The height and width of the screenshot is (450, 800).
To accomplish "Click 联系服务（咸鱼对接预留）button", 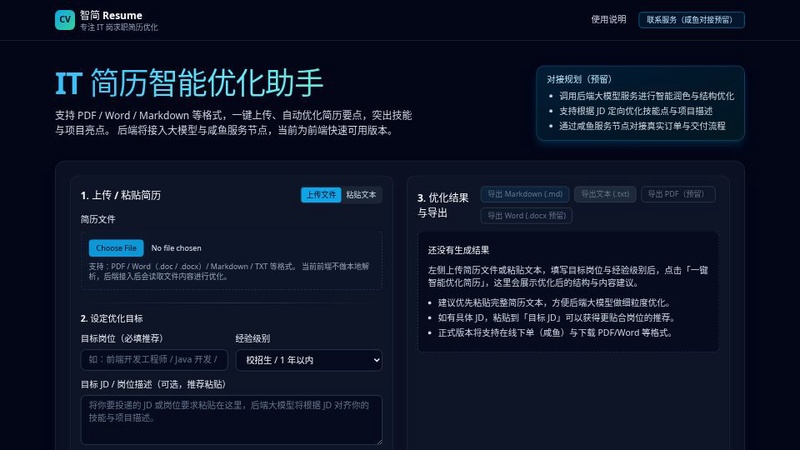I will tap(691, 20).
